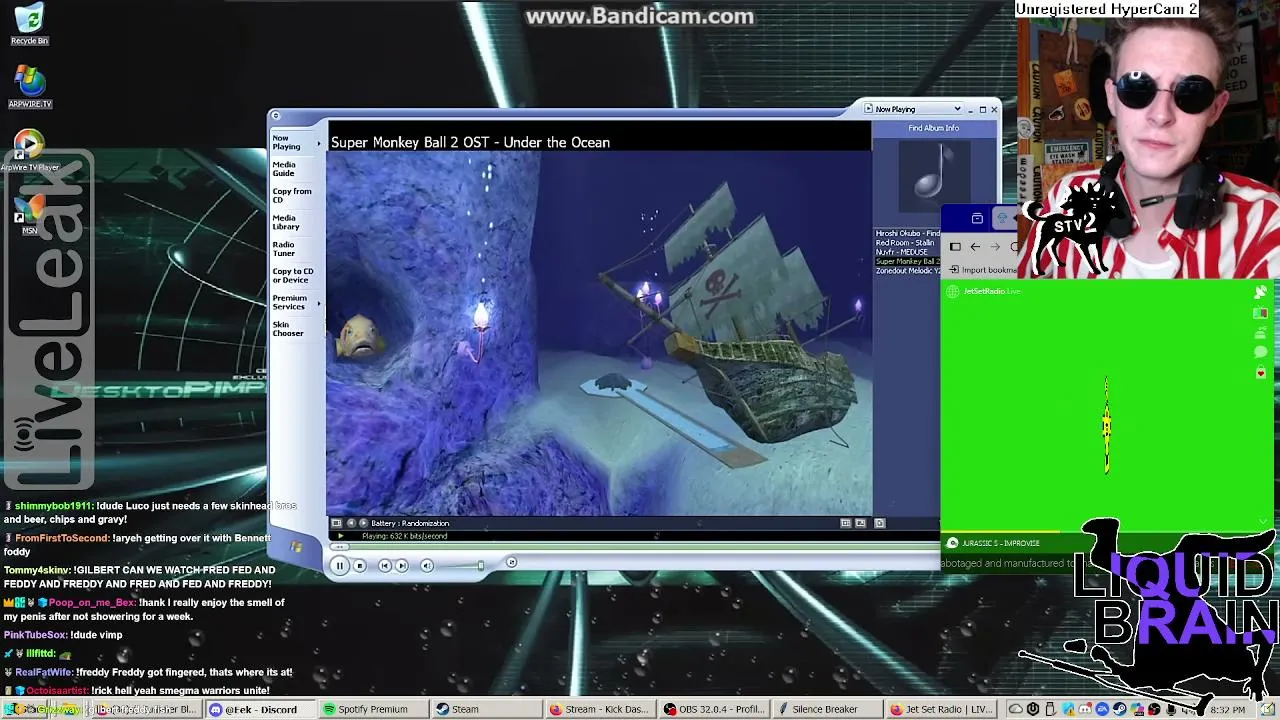Switch to OBS 32.0.4 in the taskbar
This screenshot has height=720, width=1280.
click(713, 710)
